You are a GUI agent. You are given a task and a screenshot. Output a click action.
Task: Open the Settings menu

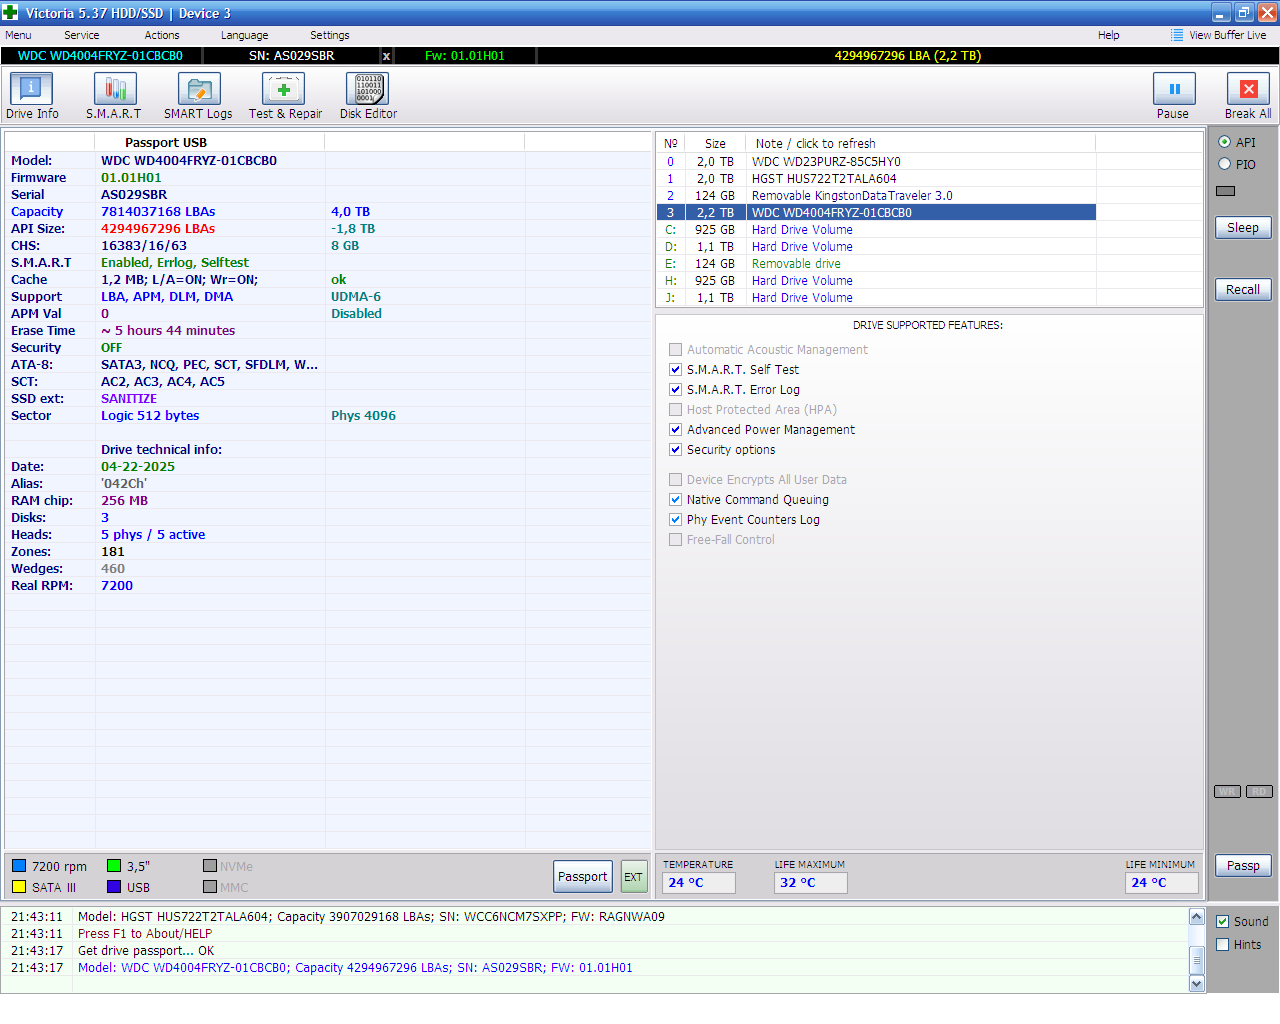[330, 35]
